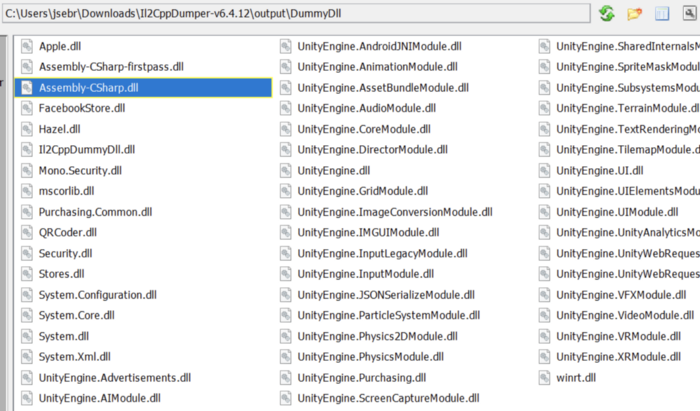The width and height of the screenshot is (700, 411).
Task: Click the file icon beside UnityEngine.dll
Action: pyautogui.click(x=286, y=170)
